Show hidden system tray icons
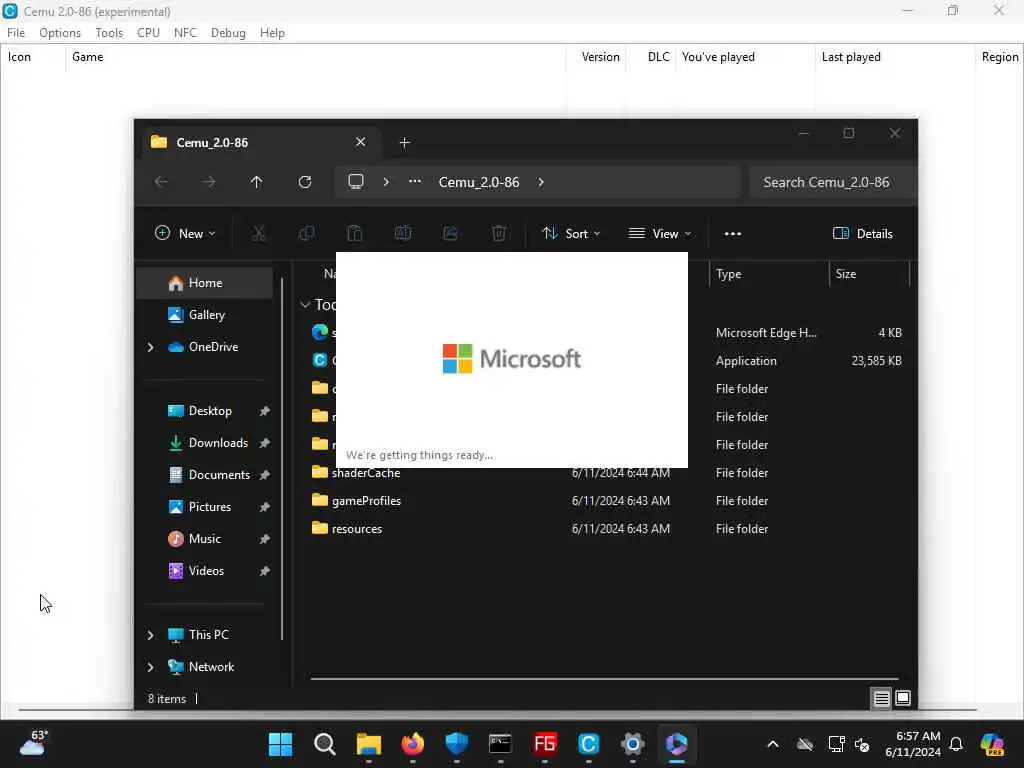Screen dimensions: 1024x768 [x=773, y=744]
